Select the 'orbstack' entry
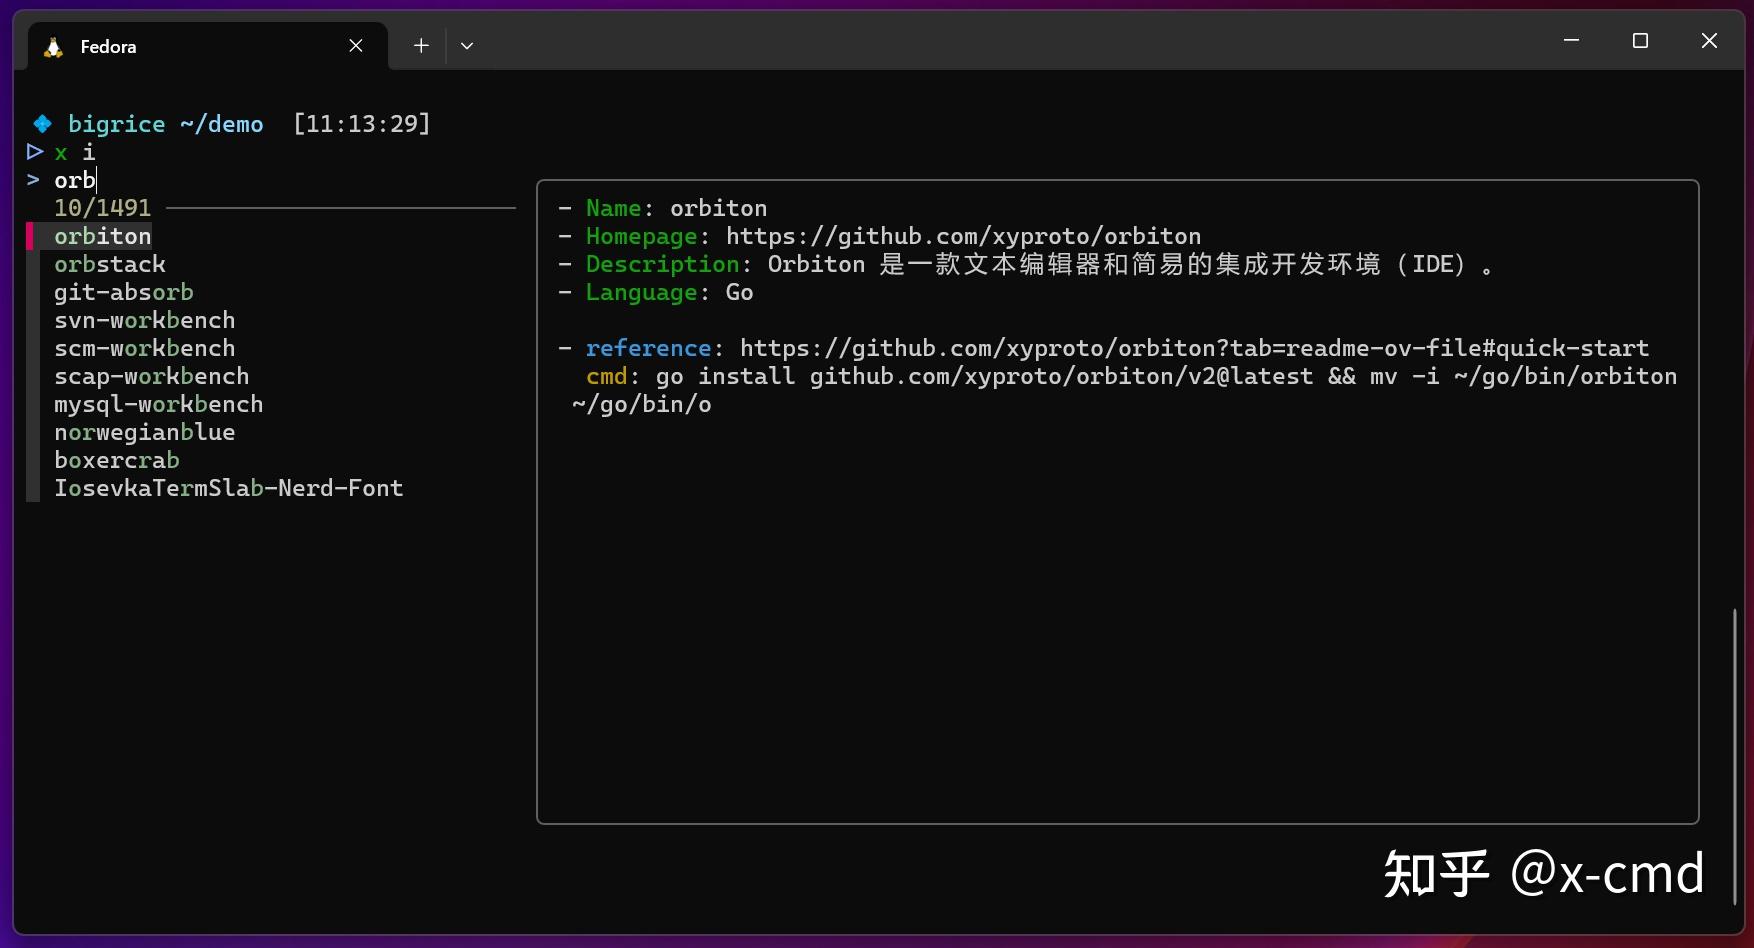Viewport: 1754px width, 948px height. (110, 264)
